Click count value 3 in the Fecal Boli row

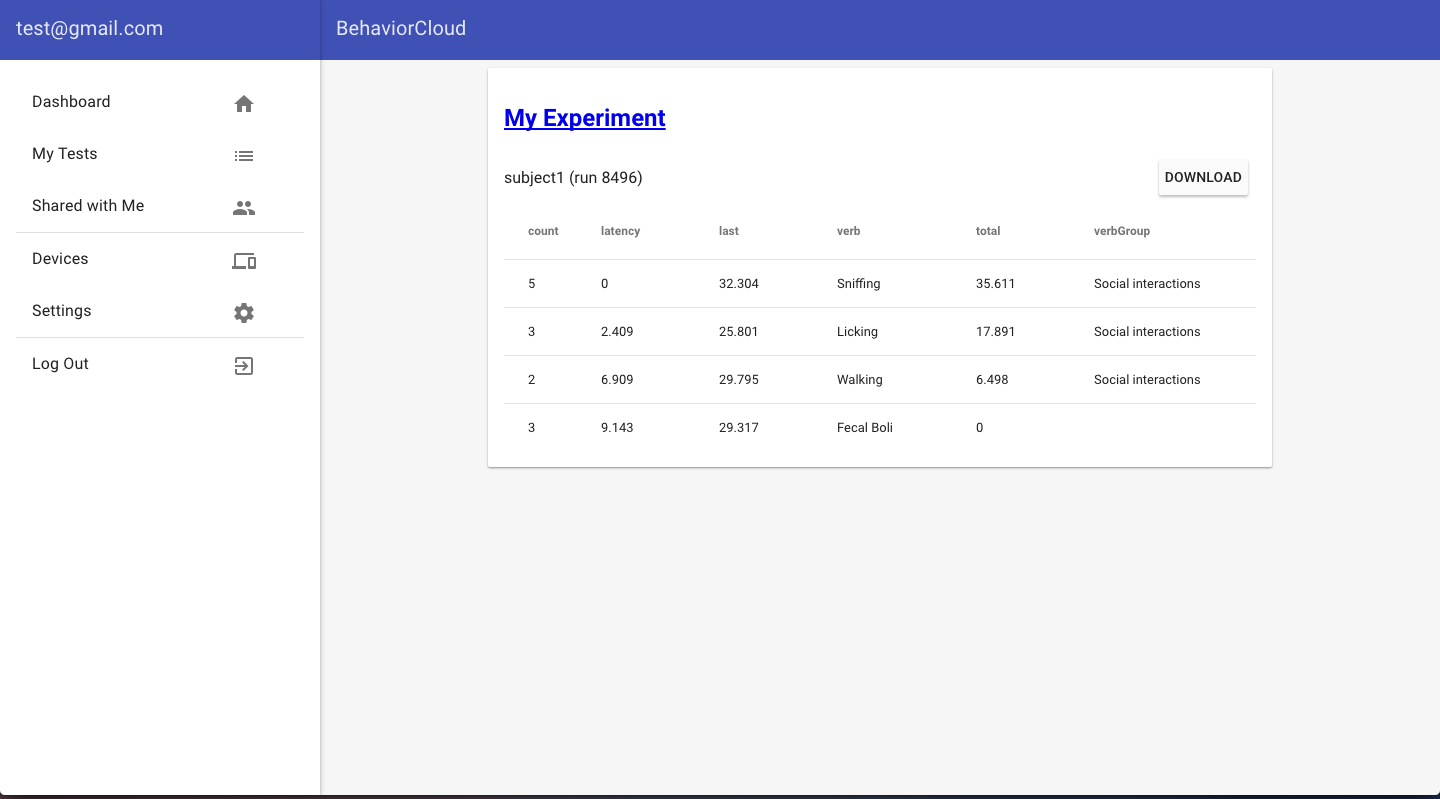pyautogui.click(x=532, y=428)
